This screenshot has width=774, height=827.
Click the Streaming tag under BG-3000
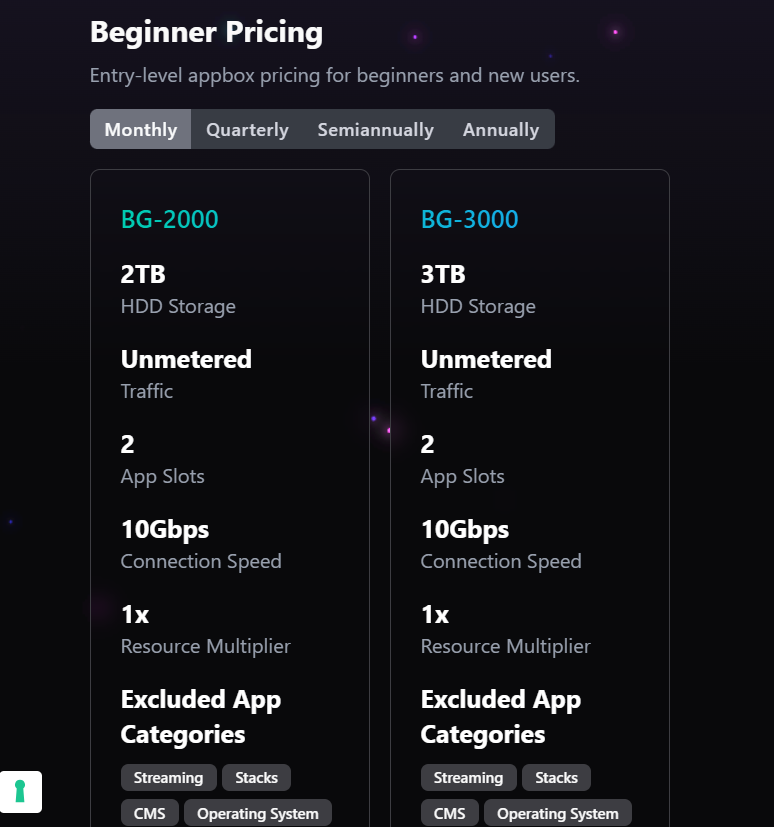(469, 777)
